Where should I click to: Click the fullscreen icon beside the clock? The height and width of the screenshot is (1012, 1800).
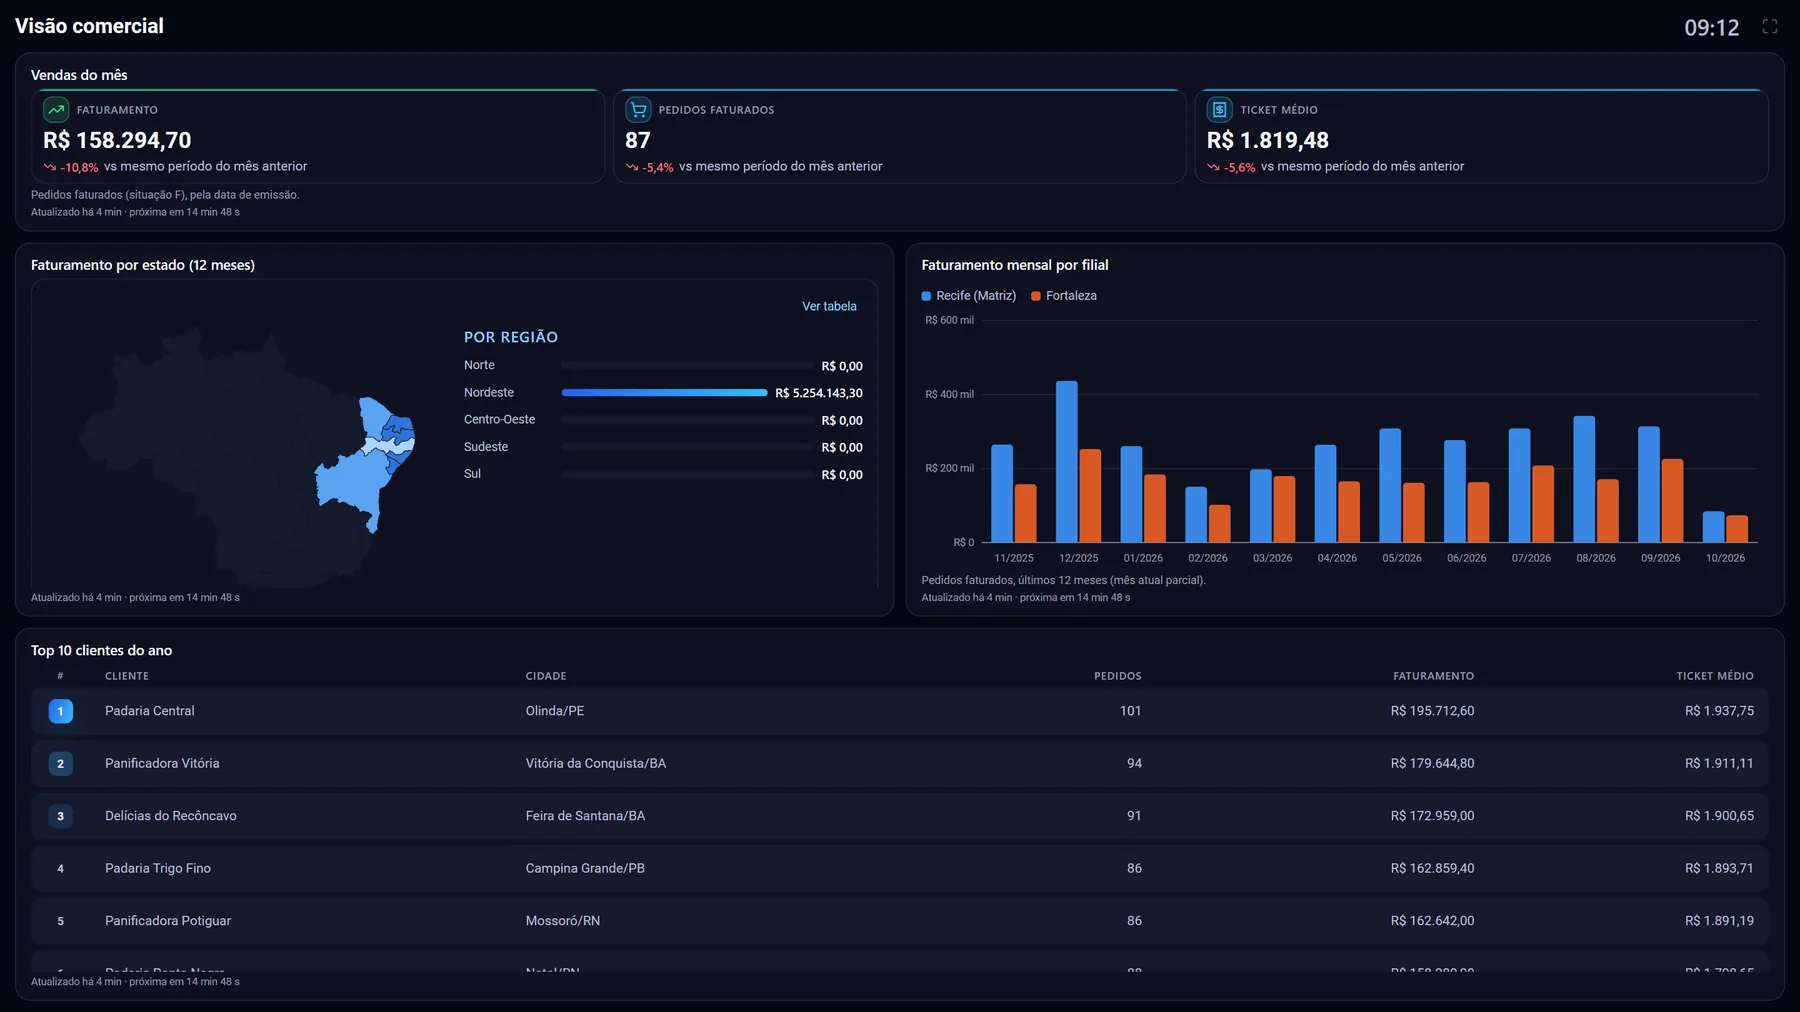coord(1769,27)
